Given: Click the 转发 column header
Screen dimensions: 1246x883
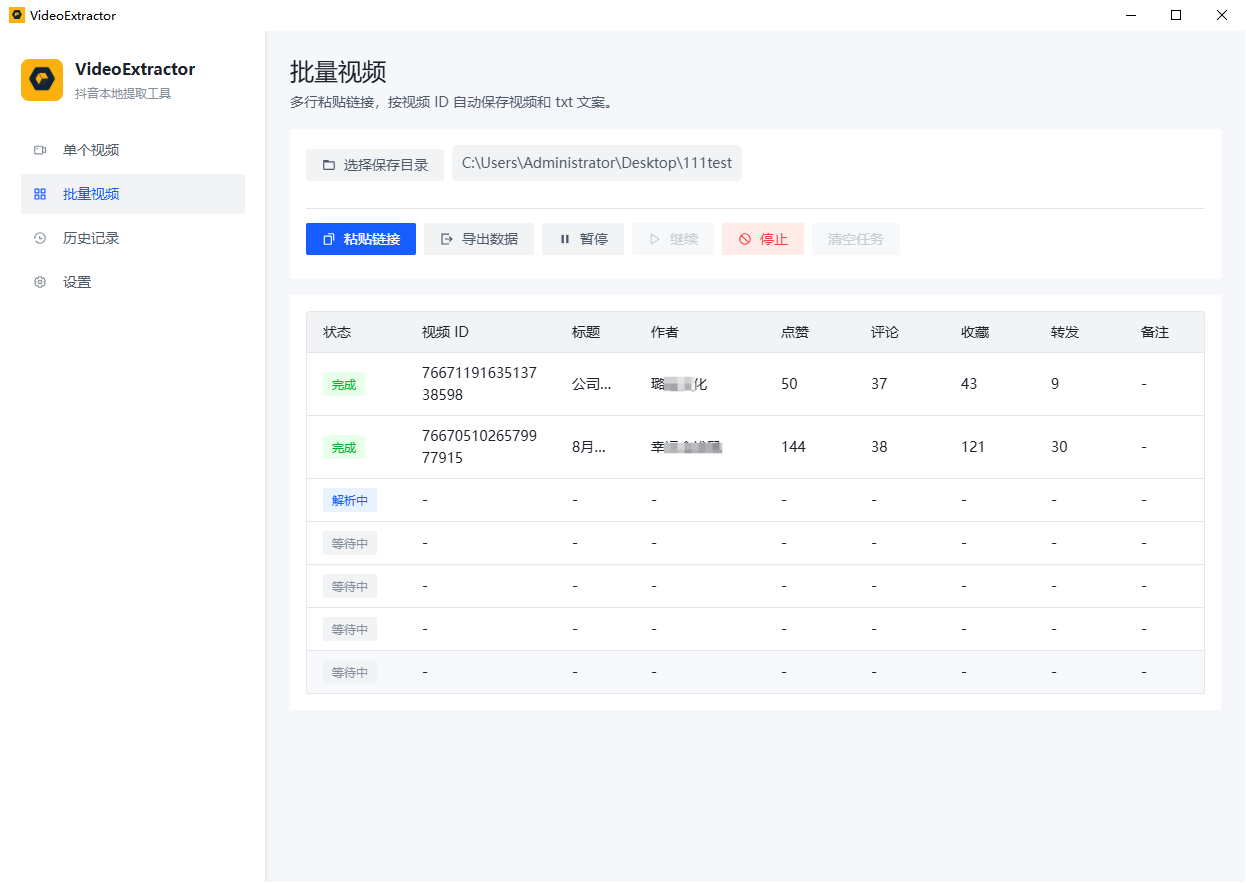Looking at the screenshot, I should tap(1065, 332).
